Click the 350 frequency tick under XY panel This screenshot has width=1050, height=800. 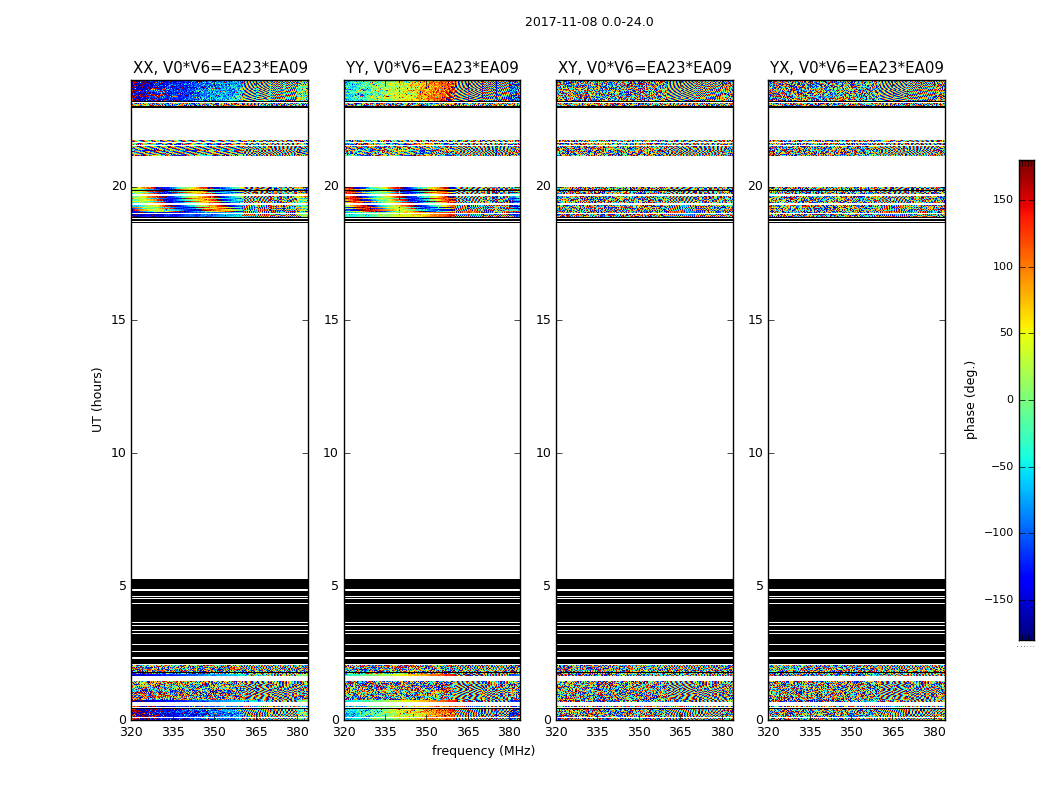click(639, 732)
